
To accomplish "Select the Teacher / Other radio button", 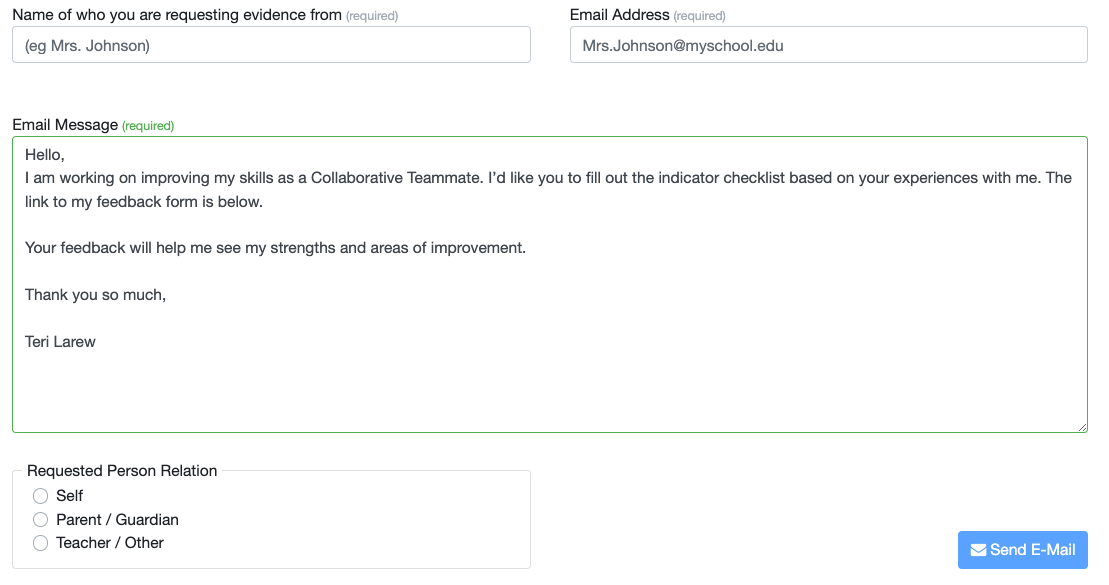I will [41, 543].
